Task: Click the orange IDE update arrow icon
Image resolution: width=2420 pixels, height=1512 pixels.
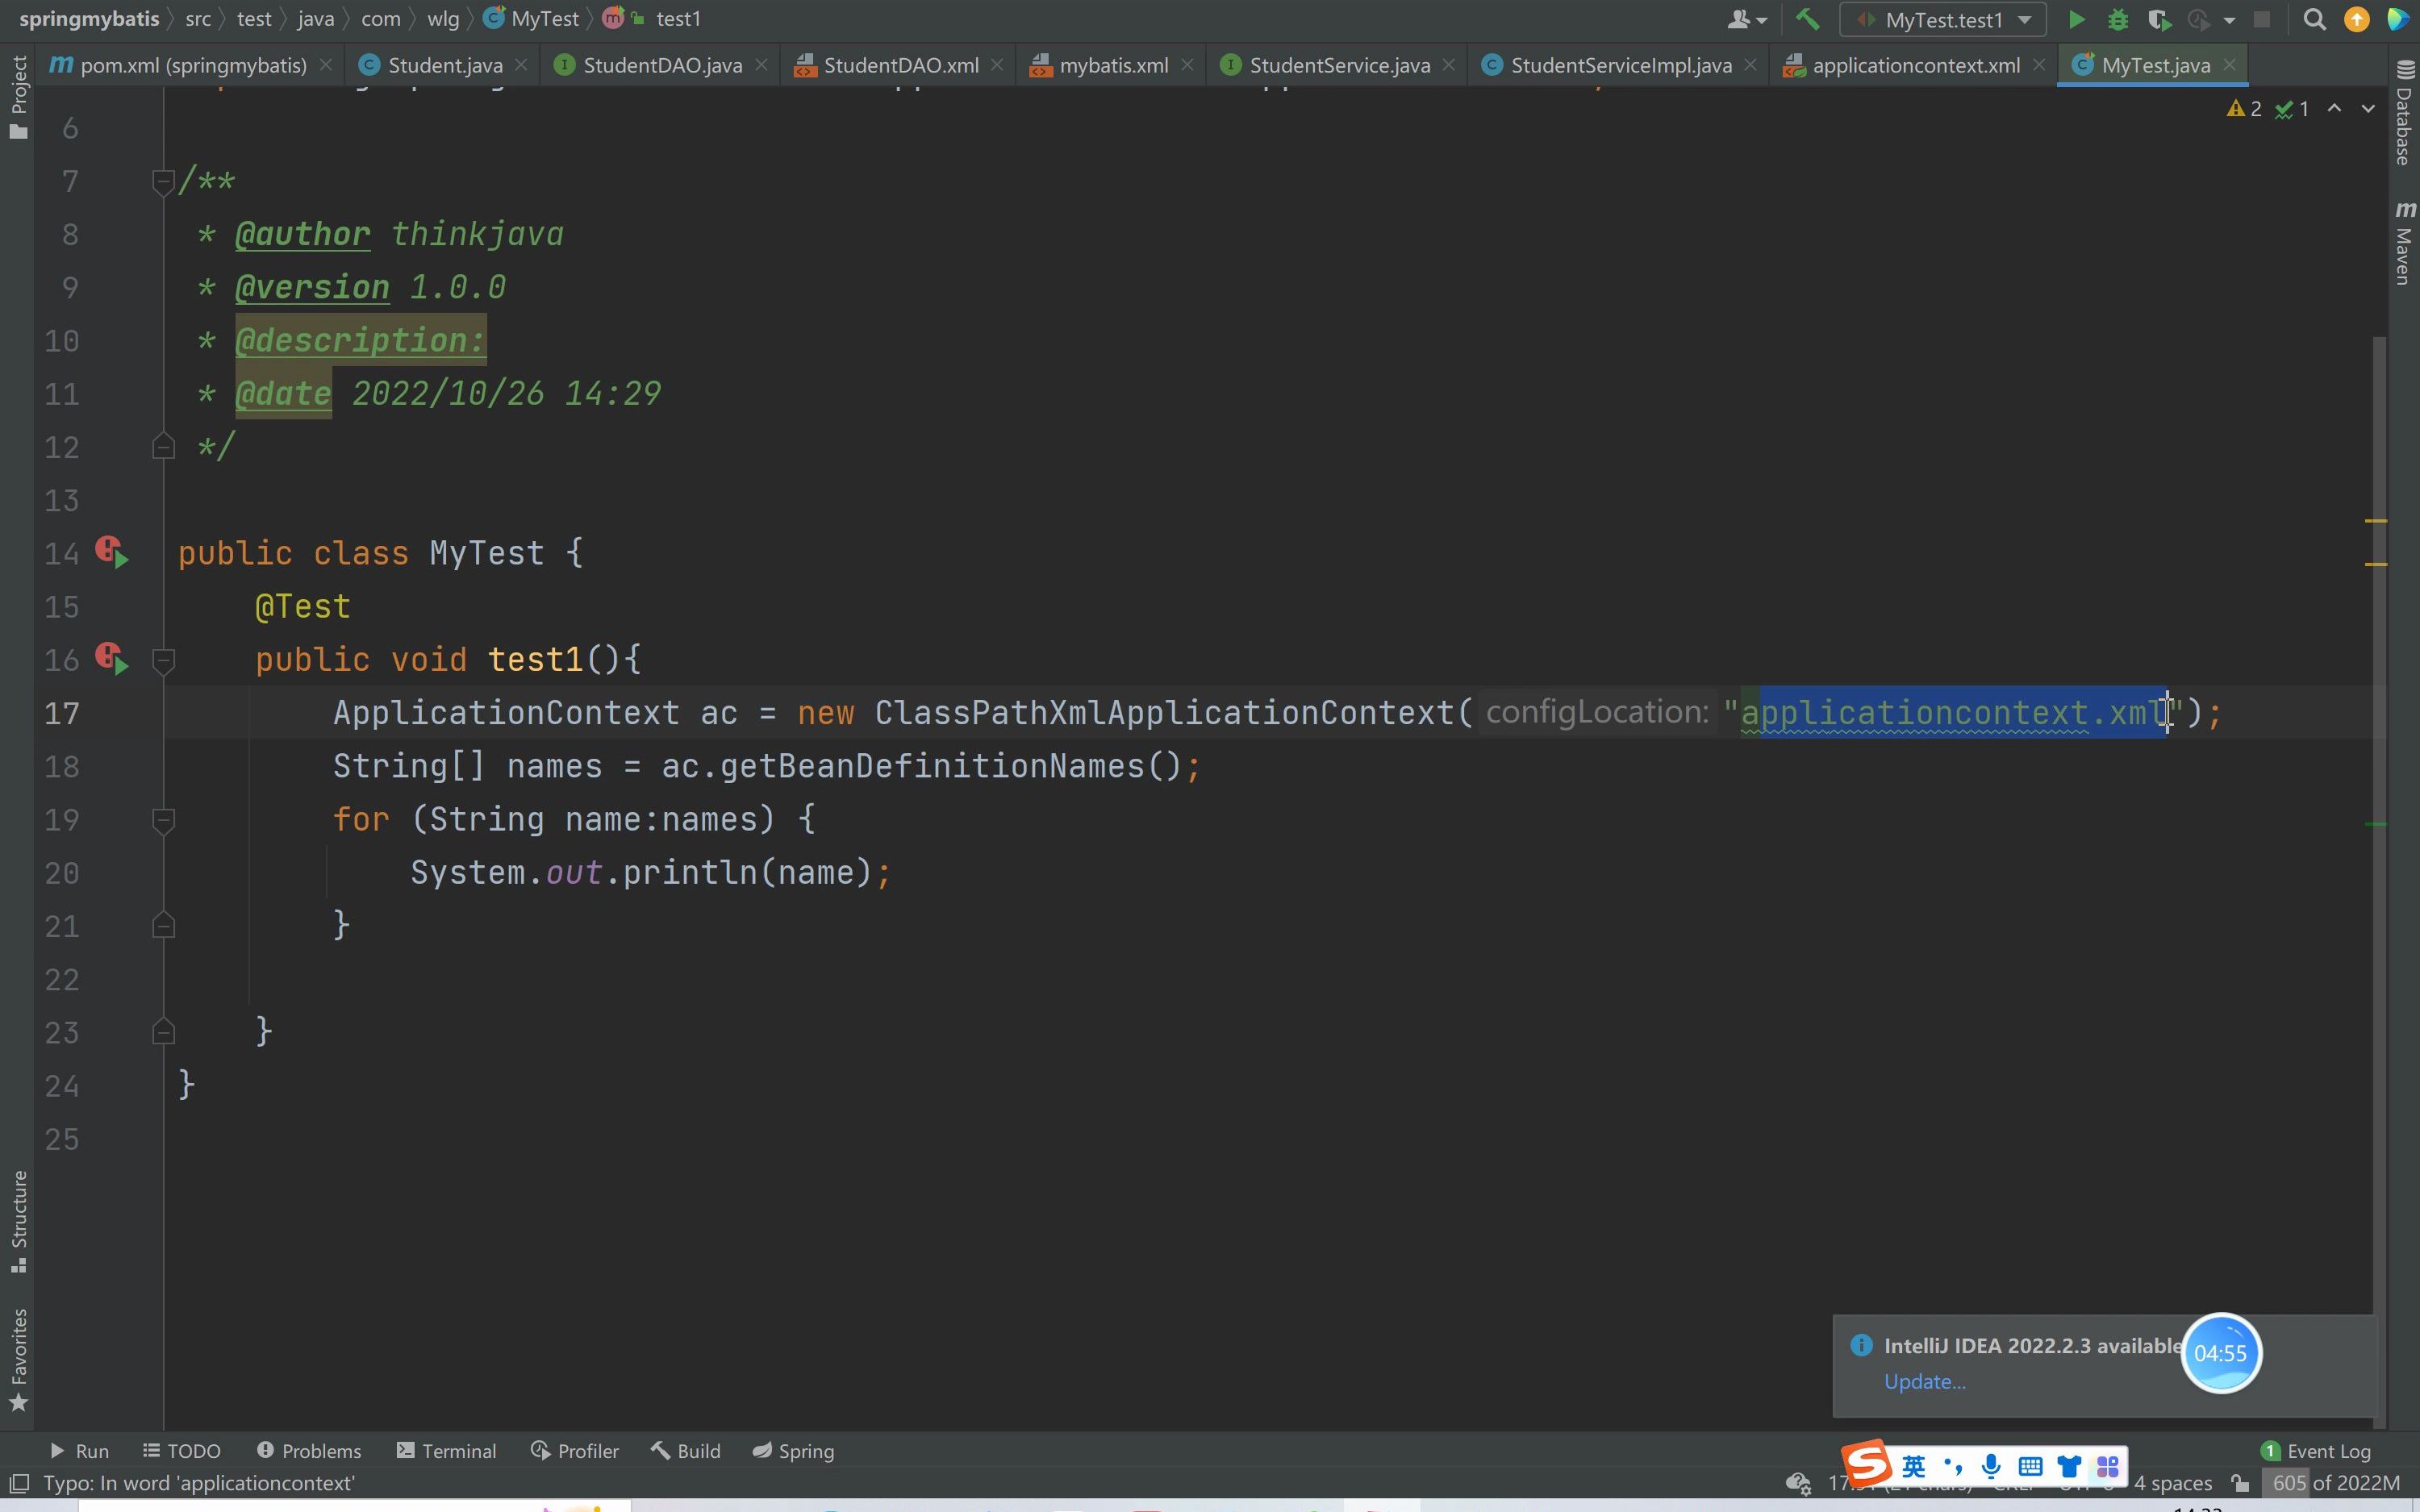Action: click(x=2356, y=20)
